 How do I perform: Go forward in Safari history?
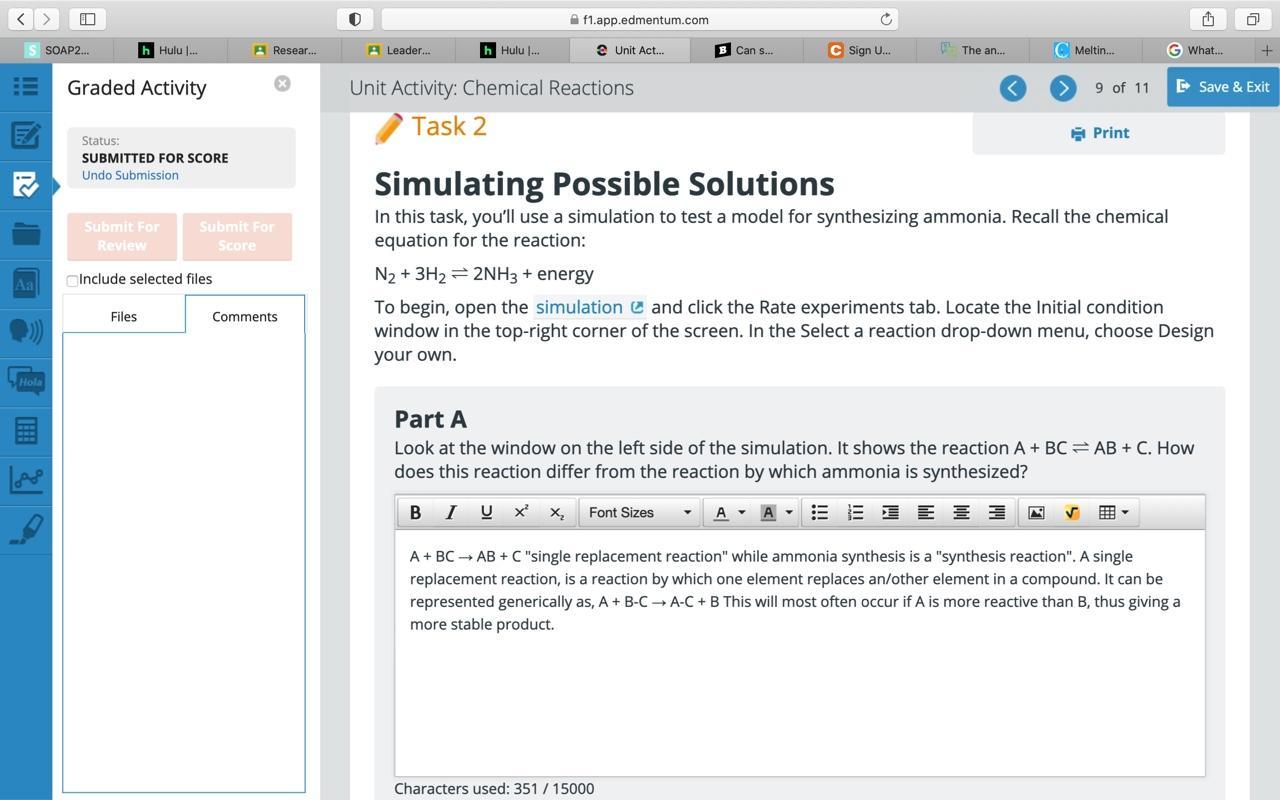point(46,19)
